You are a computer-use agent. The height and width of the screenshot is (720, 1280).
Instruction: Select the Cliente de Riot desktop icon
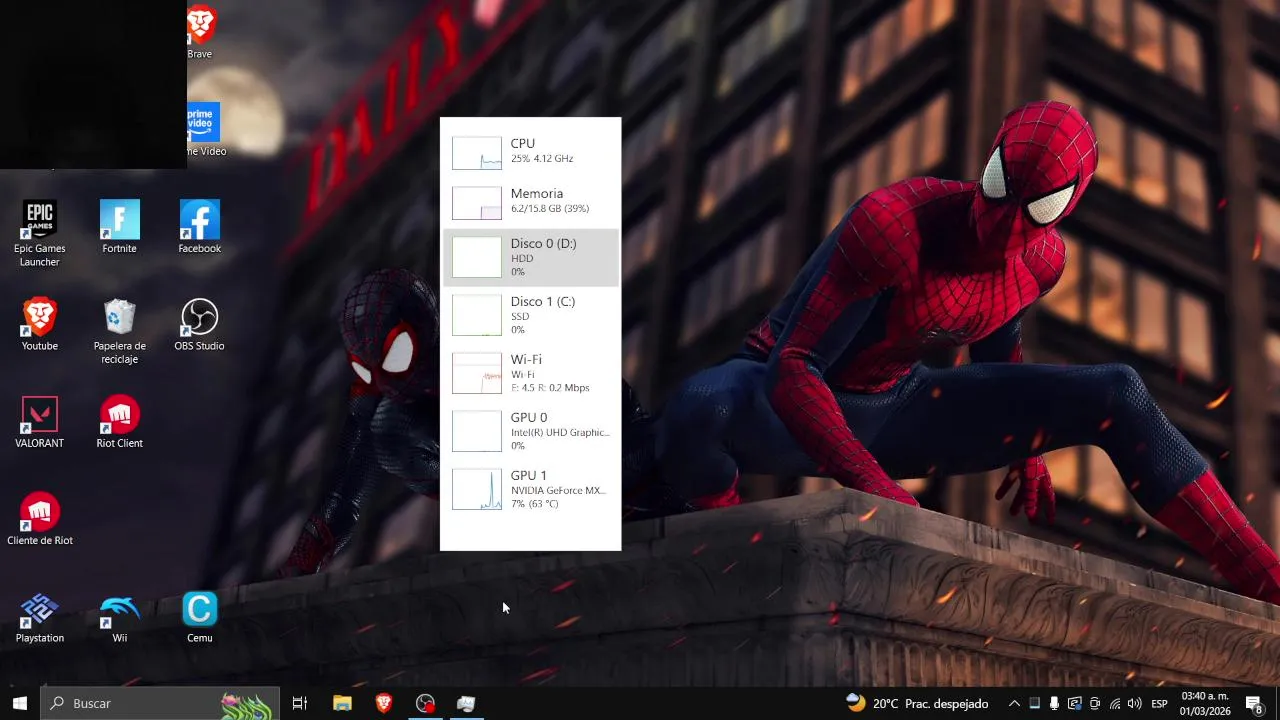coord(40,519)
